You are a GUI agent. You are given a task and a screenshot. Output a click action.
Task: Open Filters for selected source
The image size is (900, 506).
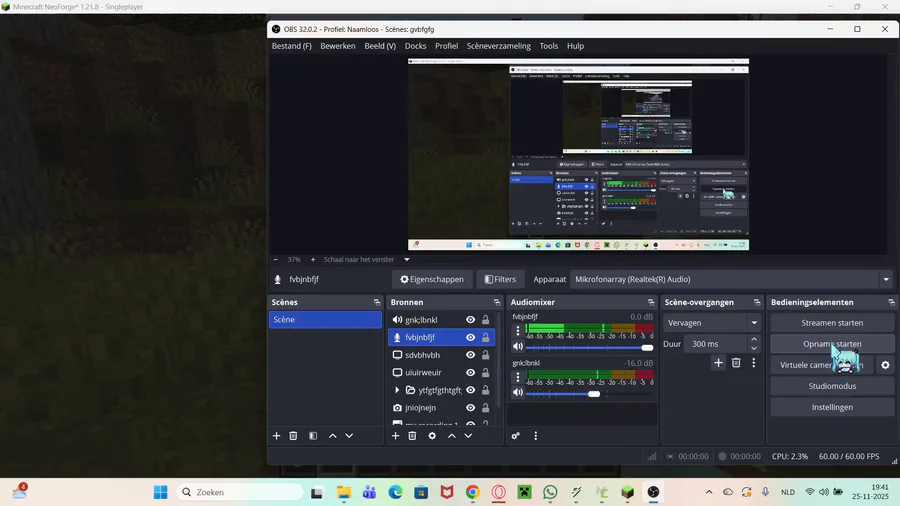pos(500,279)
